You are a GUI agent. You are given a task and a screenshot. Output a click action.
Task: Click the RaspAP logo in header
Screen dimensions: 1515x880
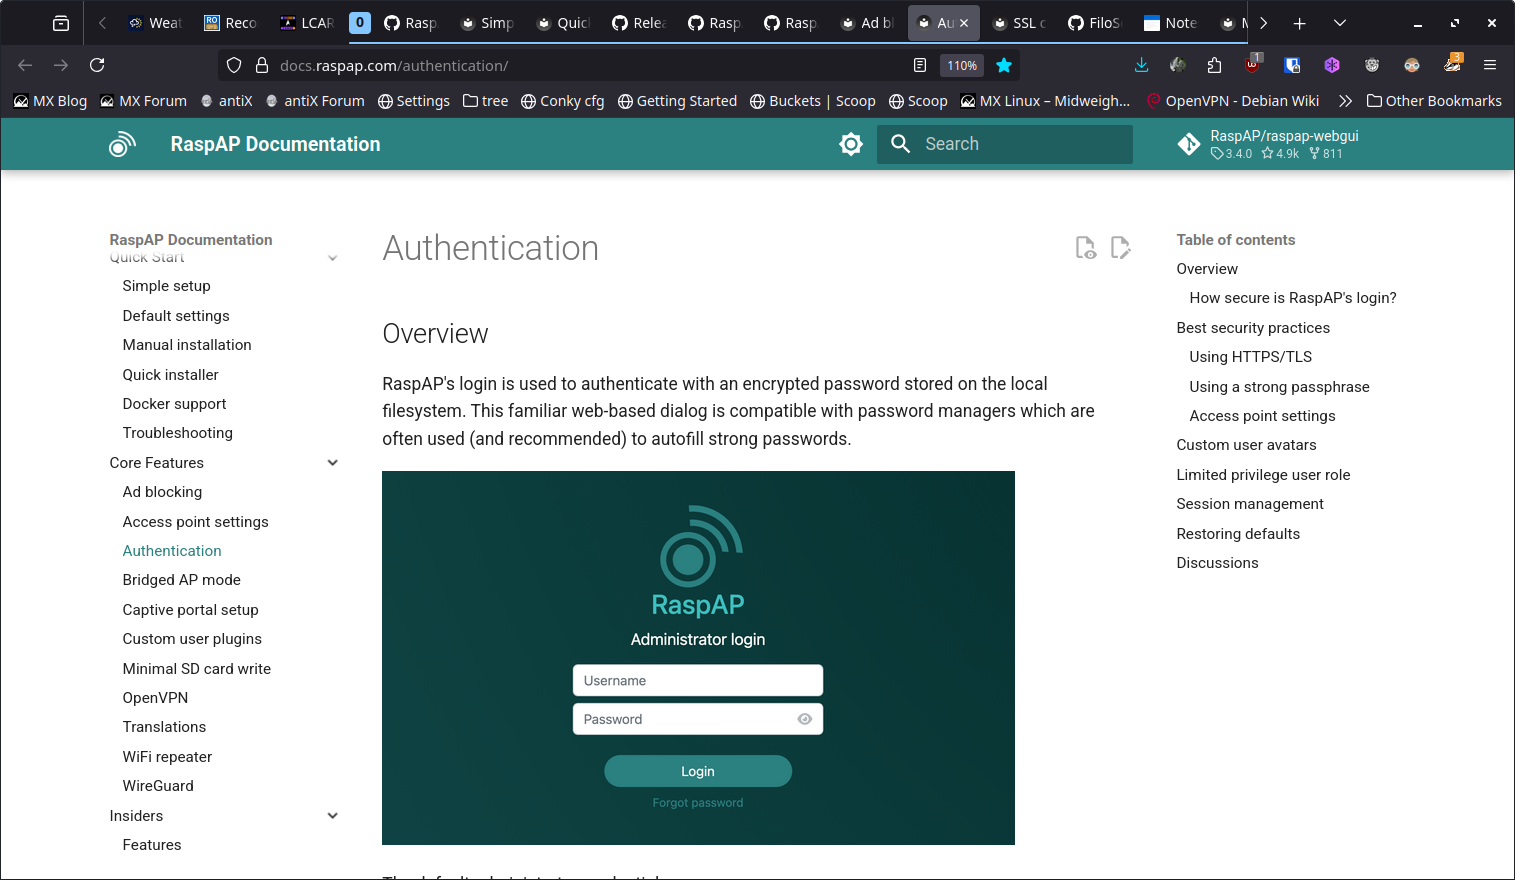point(122,144)
